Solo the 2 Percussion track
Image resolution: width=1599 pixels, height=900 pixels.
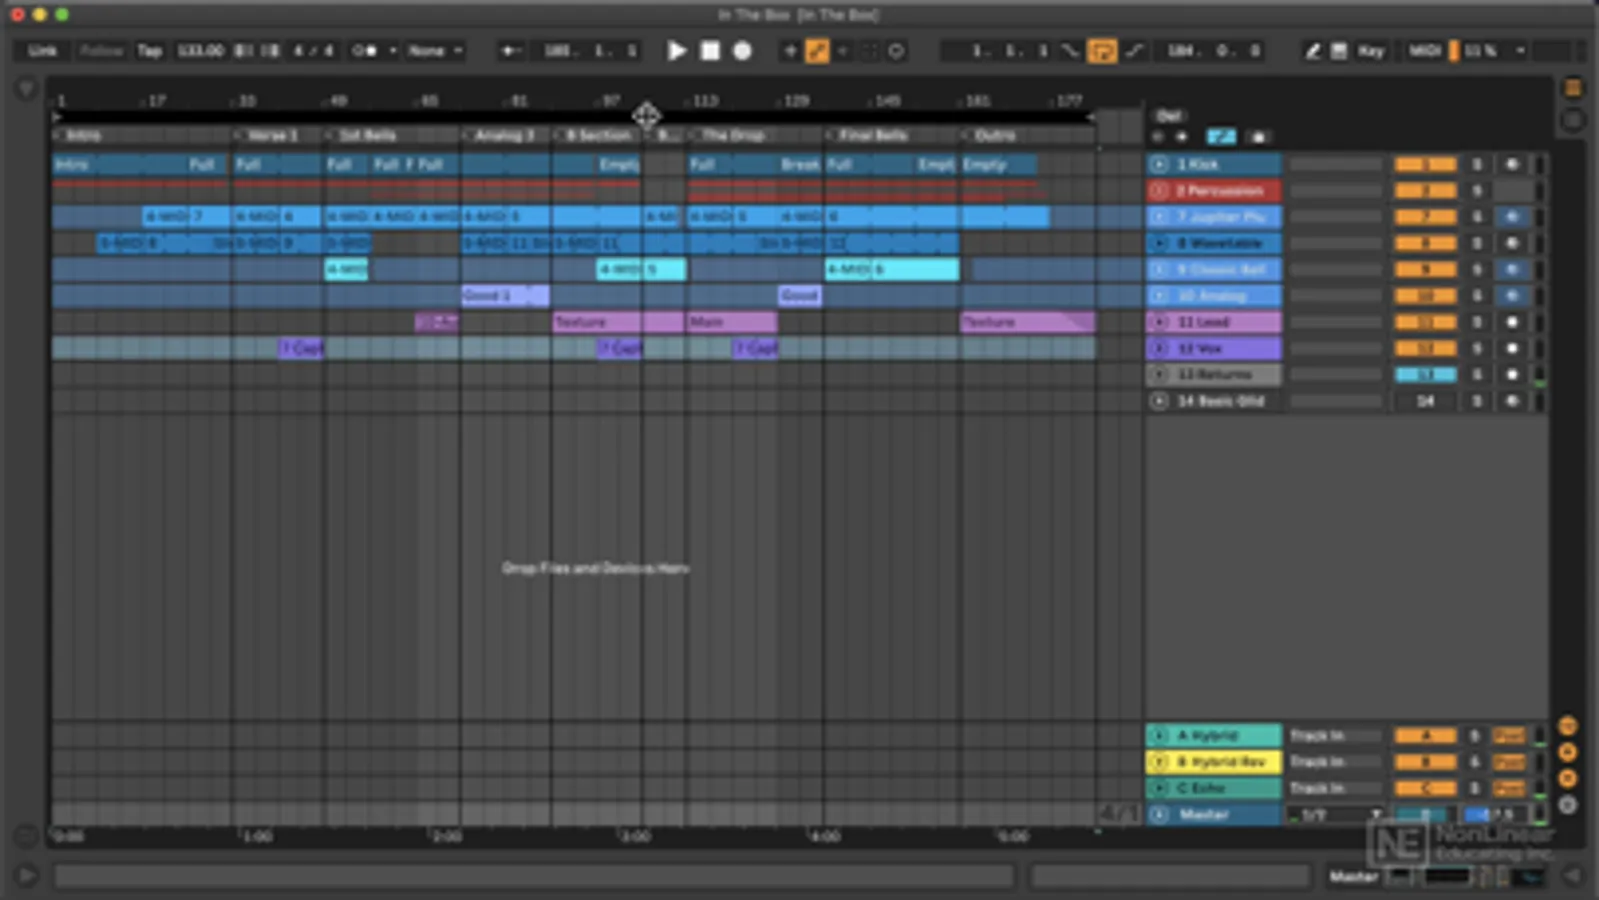[1476, 191]
